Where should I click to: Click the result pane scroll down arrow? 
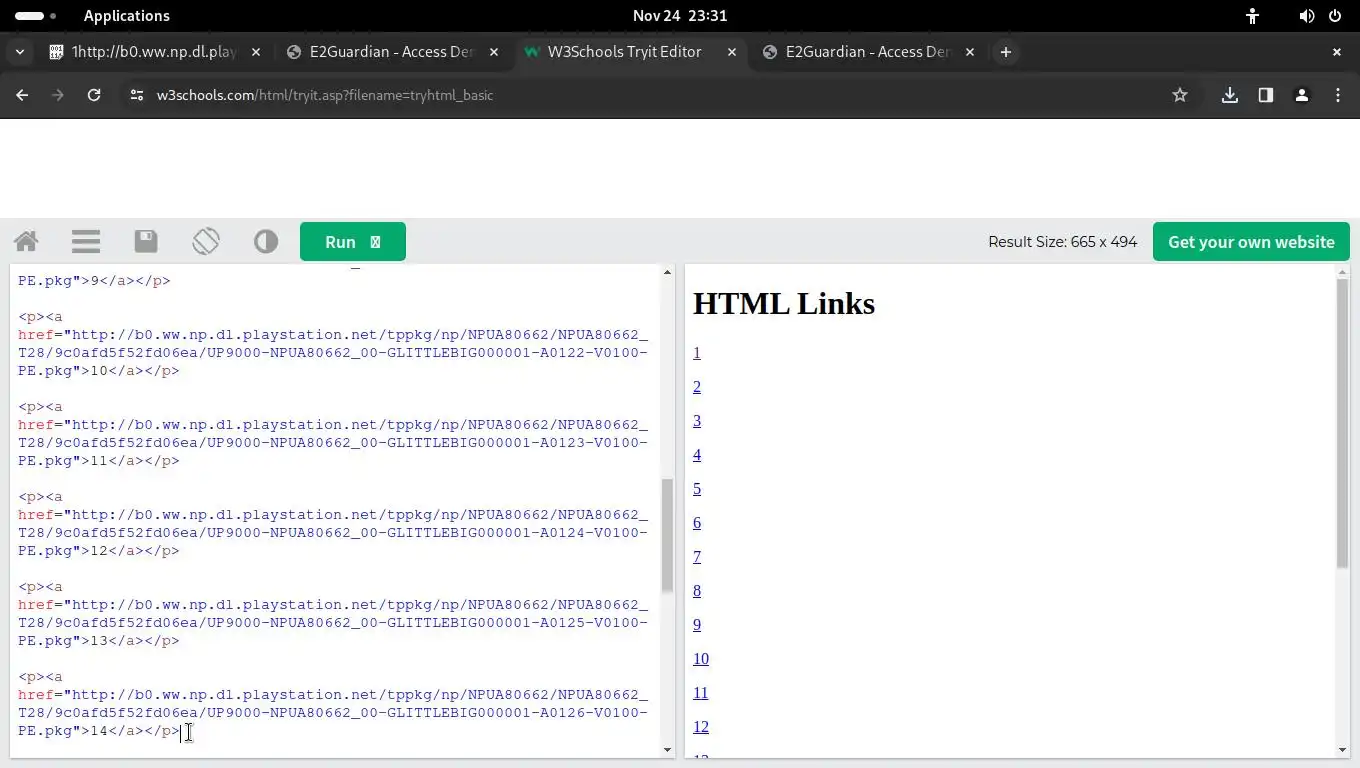pyautogui.click(x=1343, y=750)
